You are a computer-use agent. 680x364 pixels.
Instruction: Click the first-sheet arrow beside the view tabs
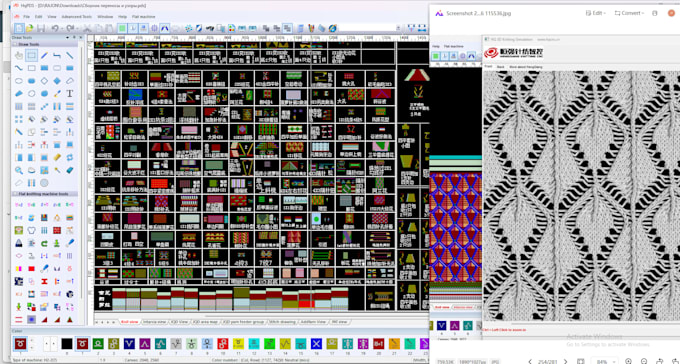97,322
